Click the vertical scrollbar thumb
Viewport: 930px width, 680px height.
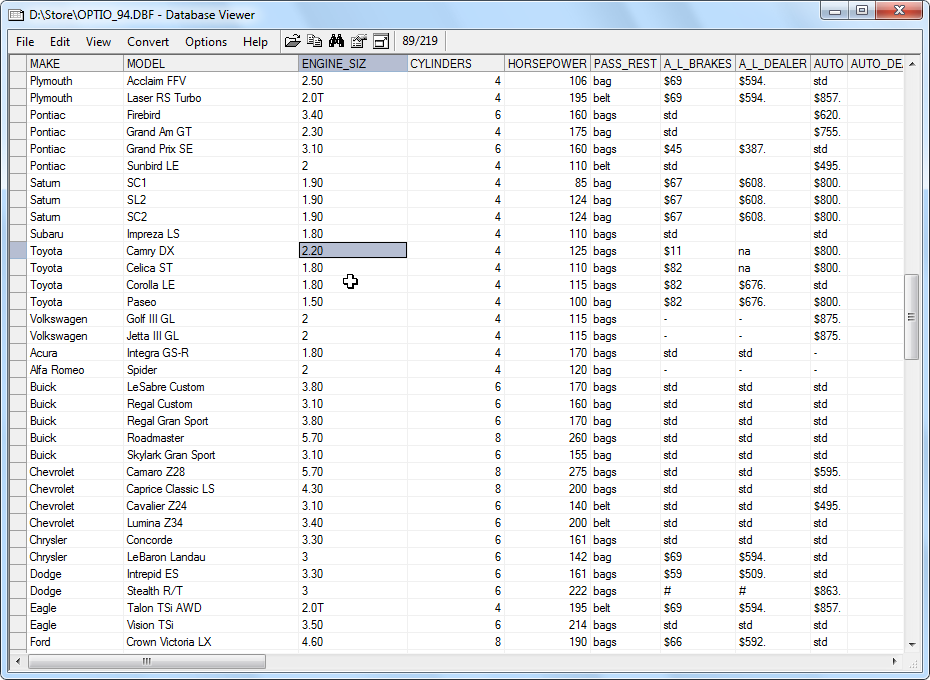912,317
